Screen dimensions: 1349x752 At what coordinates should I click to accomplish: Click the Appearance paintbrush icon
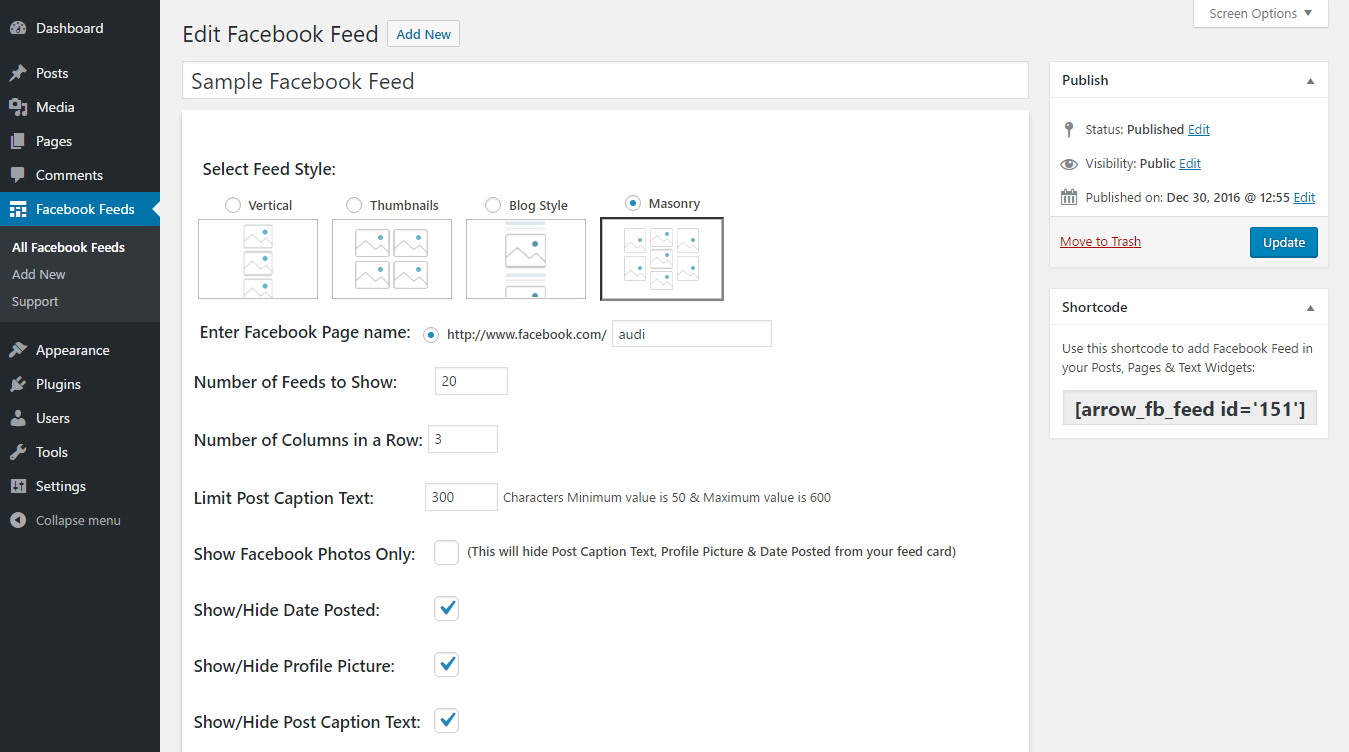18,350
